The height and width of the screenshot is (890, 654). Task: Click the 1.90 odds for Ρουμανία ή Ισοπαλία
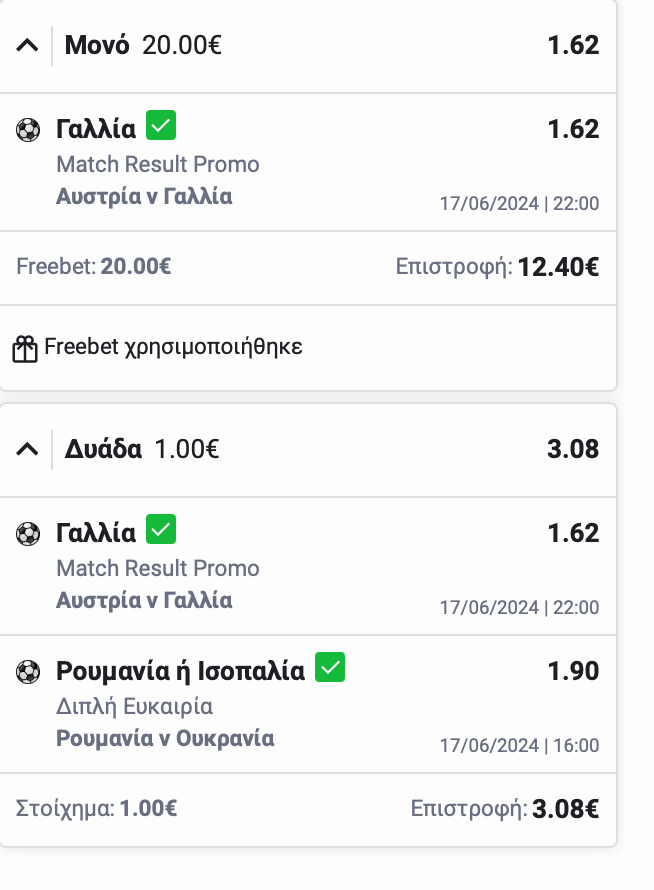tap(573, 671)
